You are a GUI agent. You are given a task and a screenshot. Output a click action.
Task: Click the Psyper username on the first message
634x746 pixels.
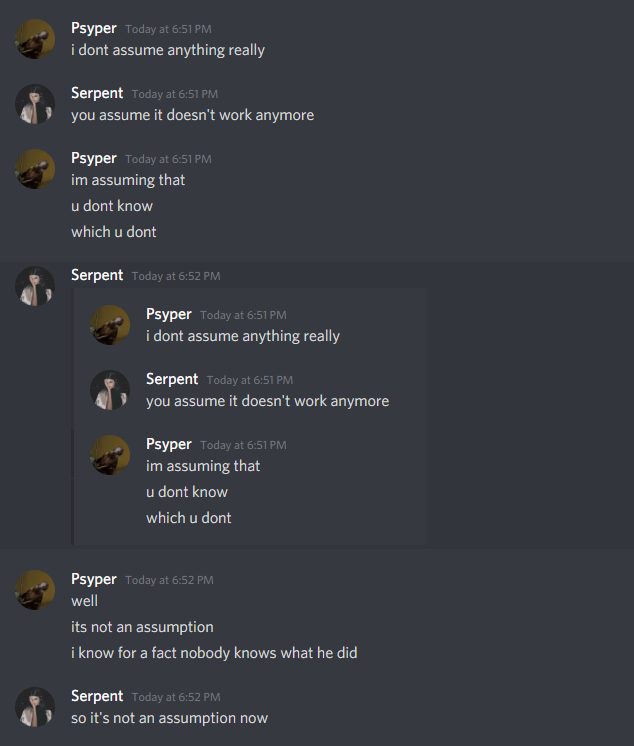(x=94, y=29)
